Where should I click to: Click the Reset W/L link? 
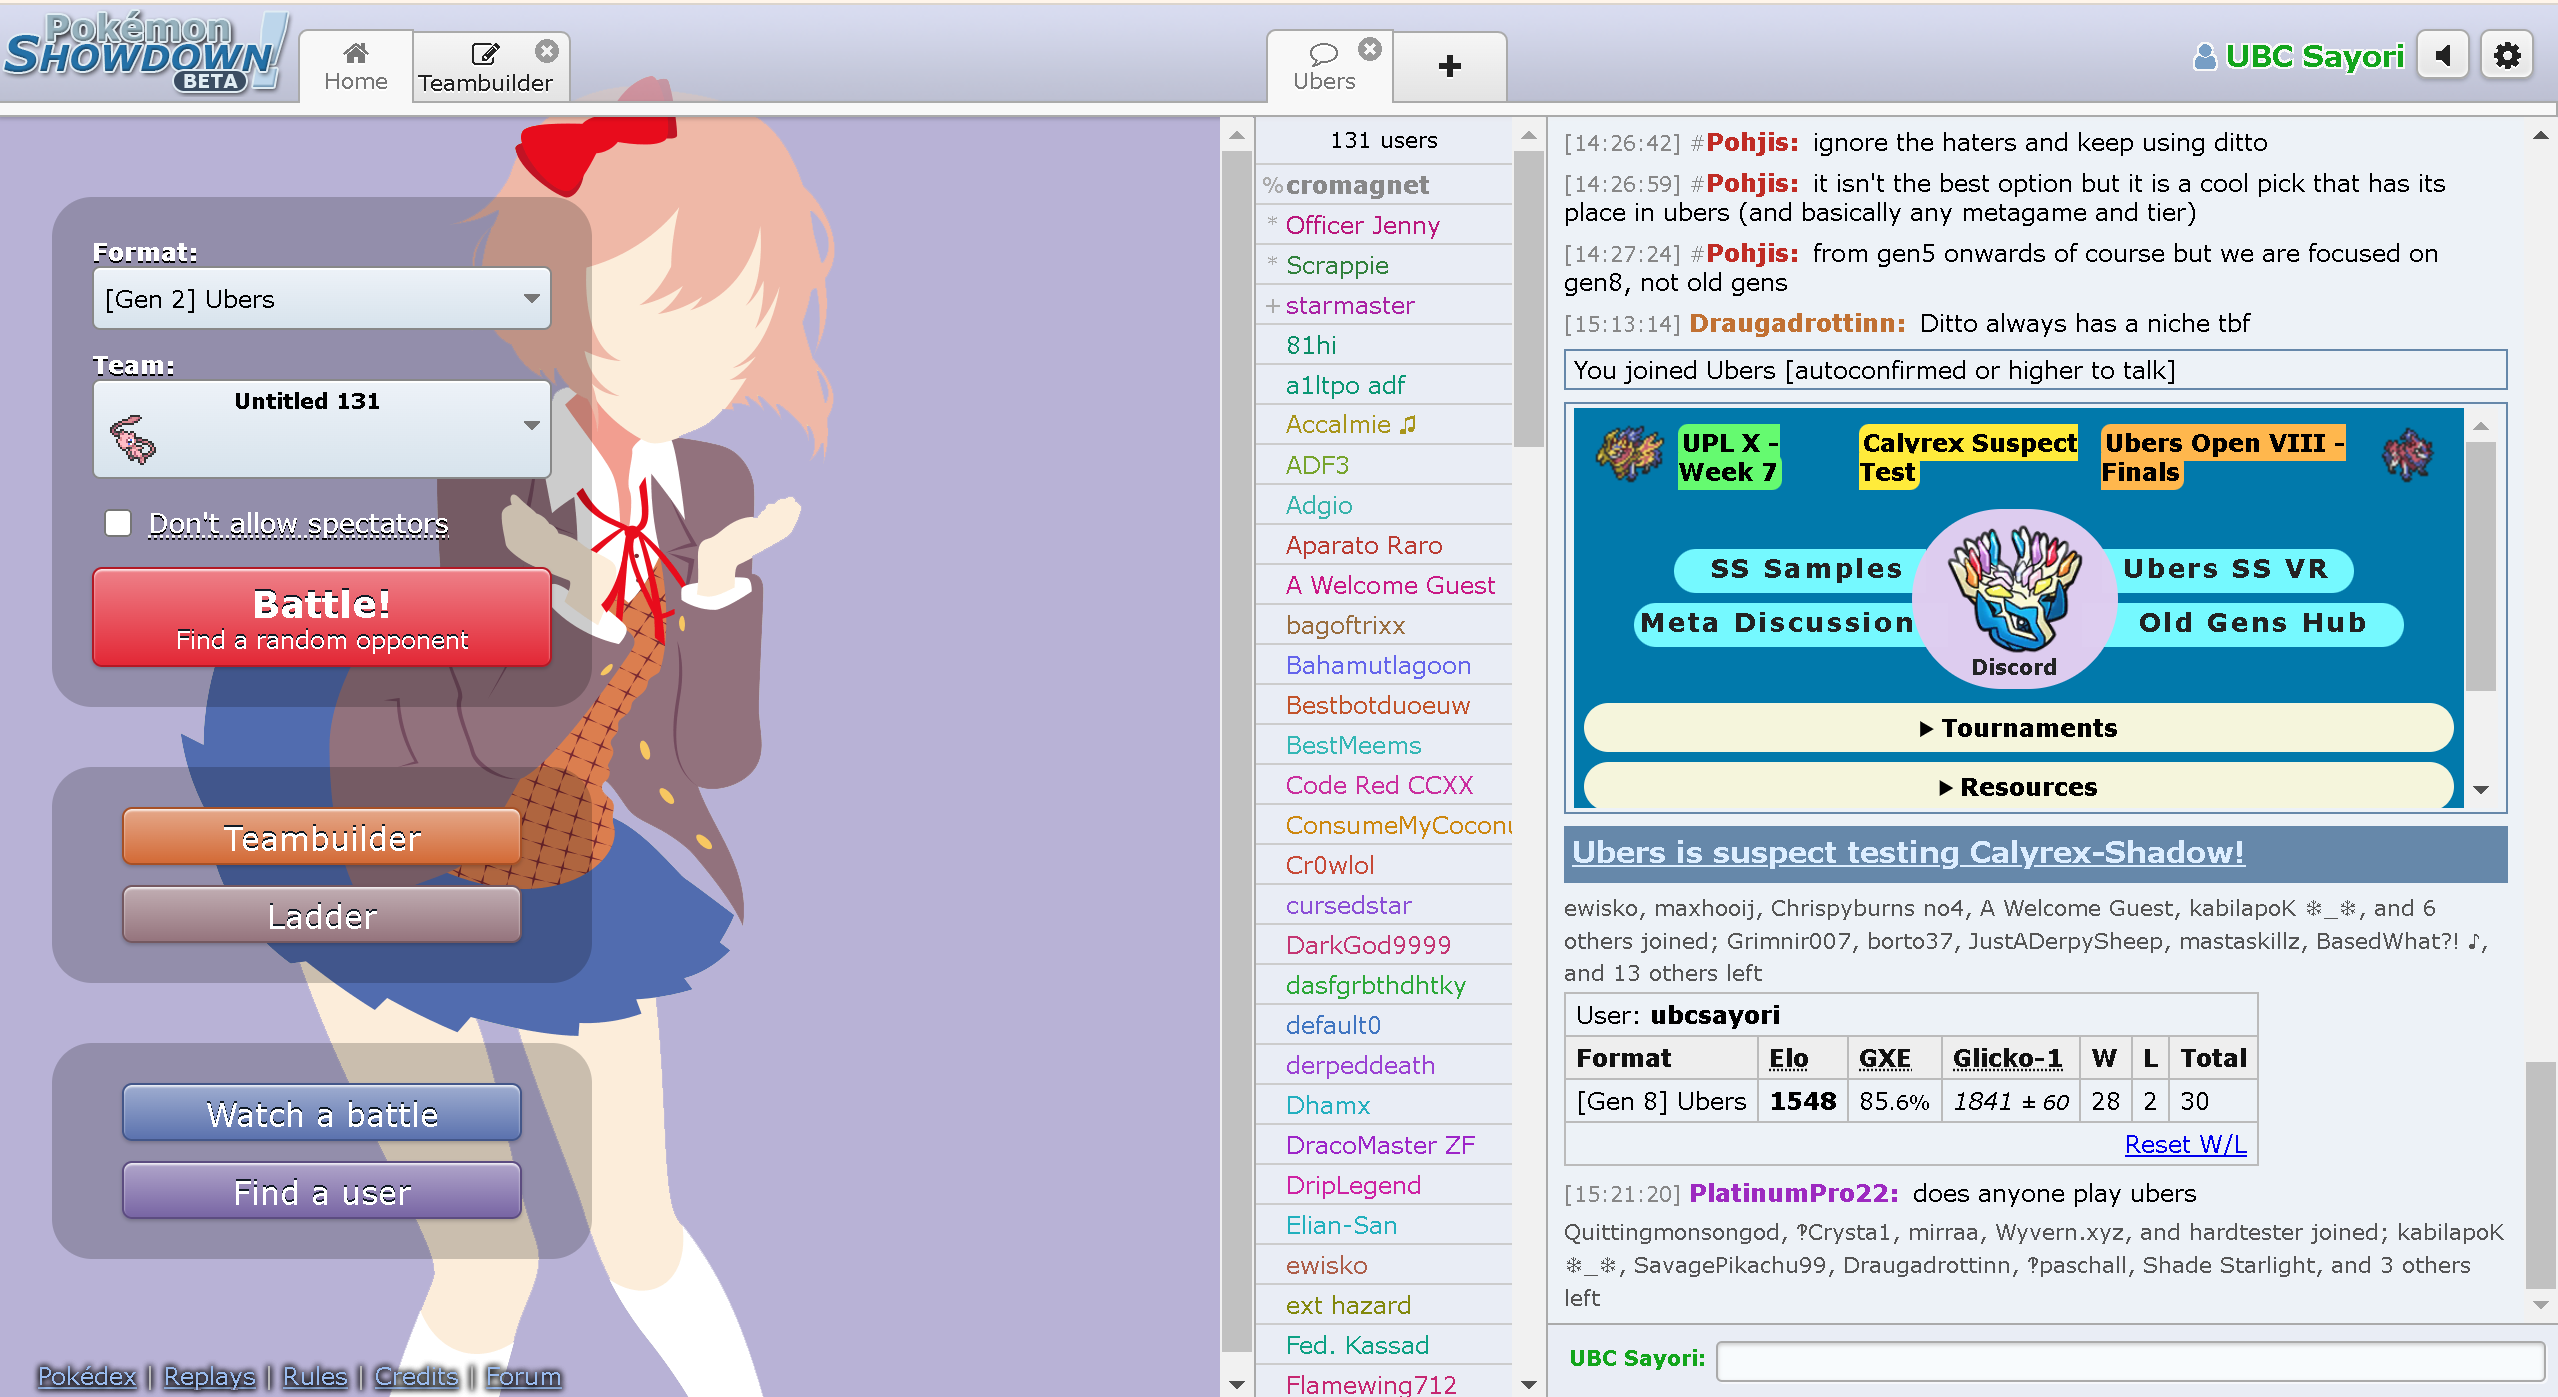2185,1145
